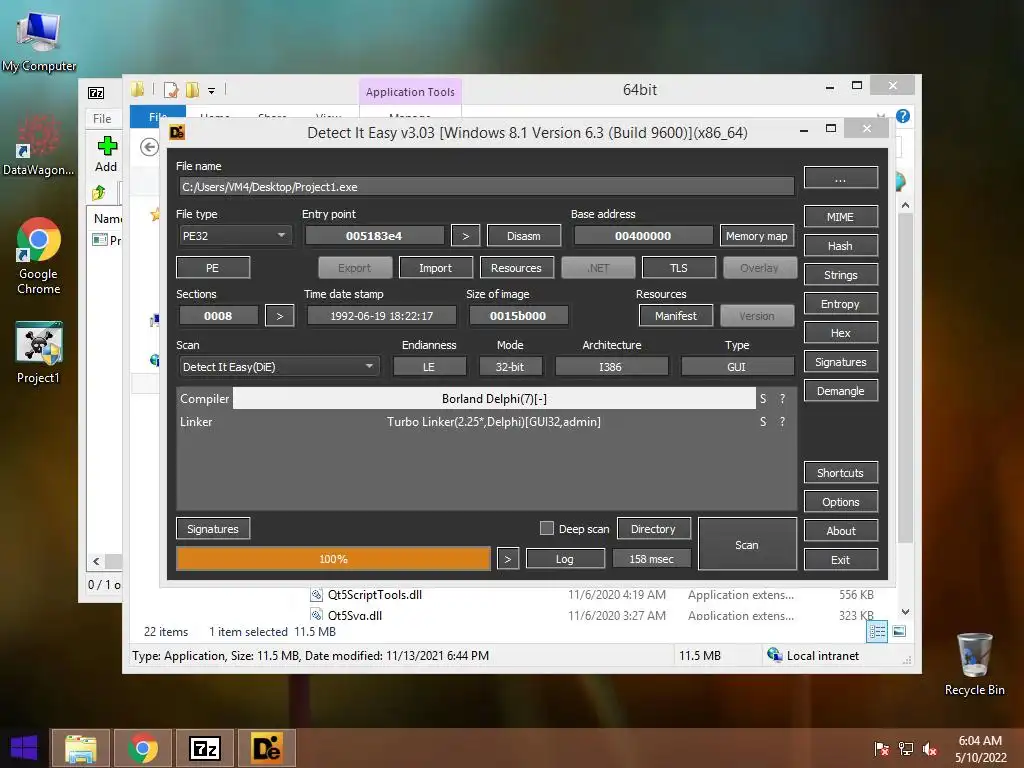Click the bottom-left Signatures button
This screenshot has width=1024, height=768.
[x=213, y=529]
